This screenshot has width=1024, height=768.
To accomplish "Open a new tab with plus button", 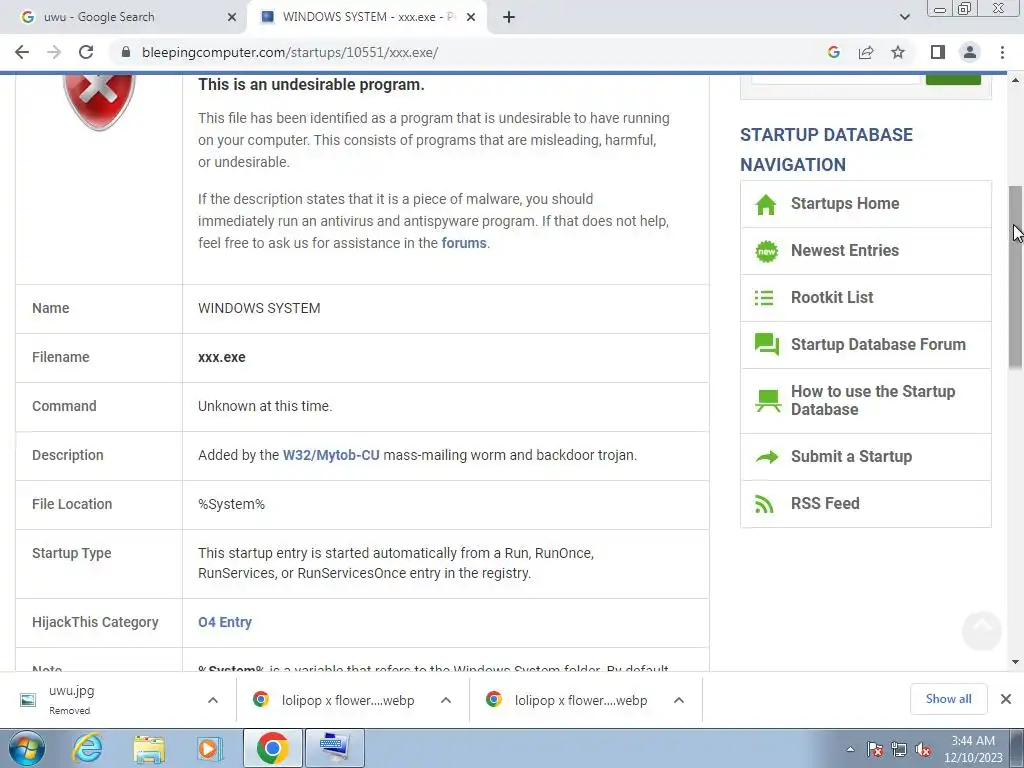I will [x=509, y=17].
